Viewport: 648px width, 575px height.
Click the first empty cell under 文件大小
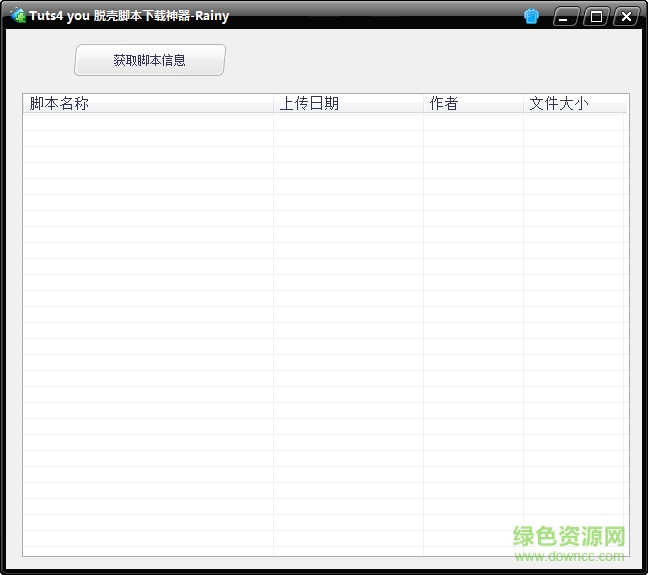(574, 122)
